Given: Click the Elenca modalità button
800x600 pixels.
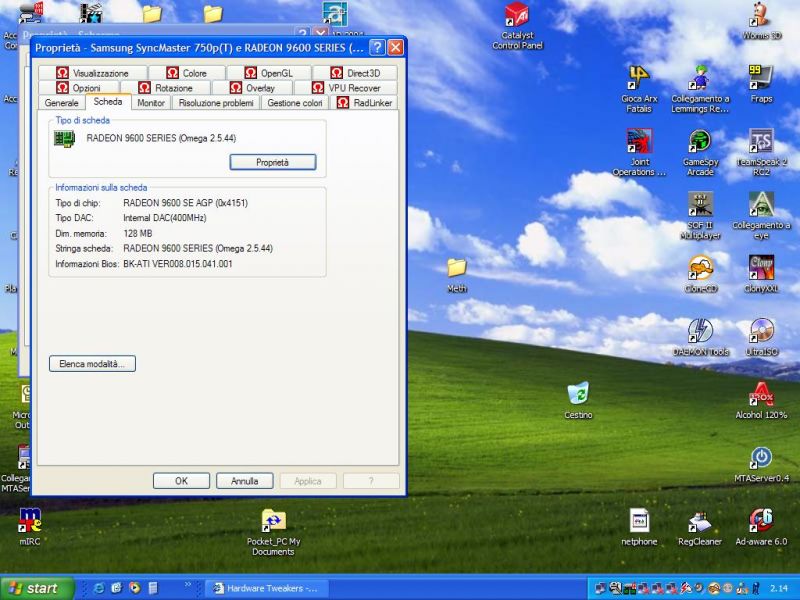Looking at the screenshot, I should pyautogui.click(x=92, y=364).
